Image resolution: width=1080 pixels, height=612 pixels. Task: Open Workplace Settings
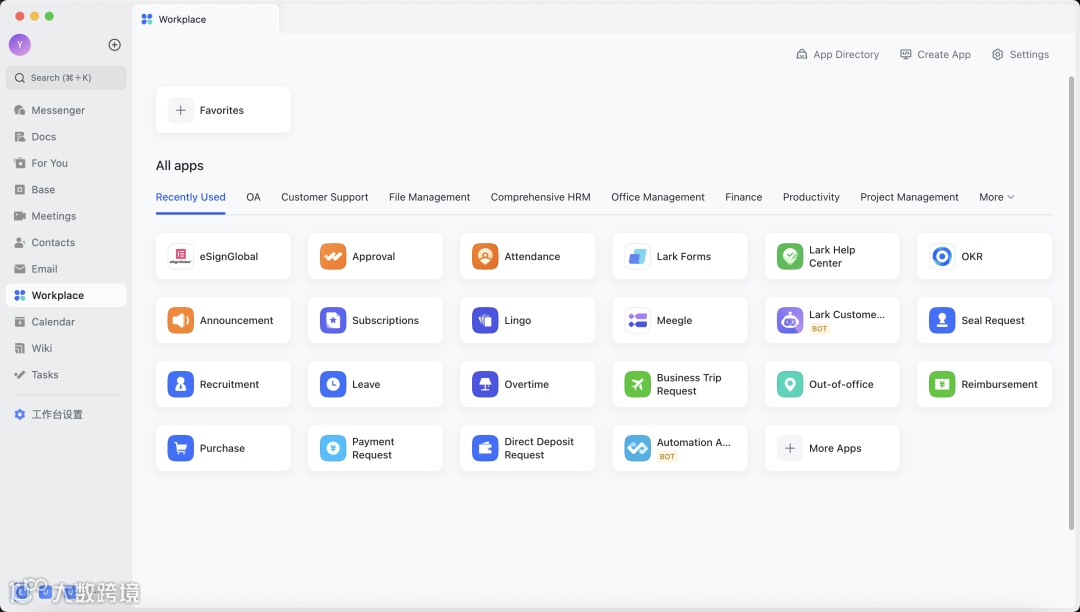click(x=1020, y=54)
